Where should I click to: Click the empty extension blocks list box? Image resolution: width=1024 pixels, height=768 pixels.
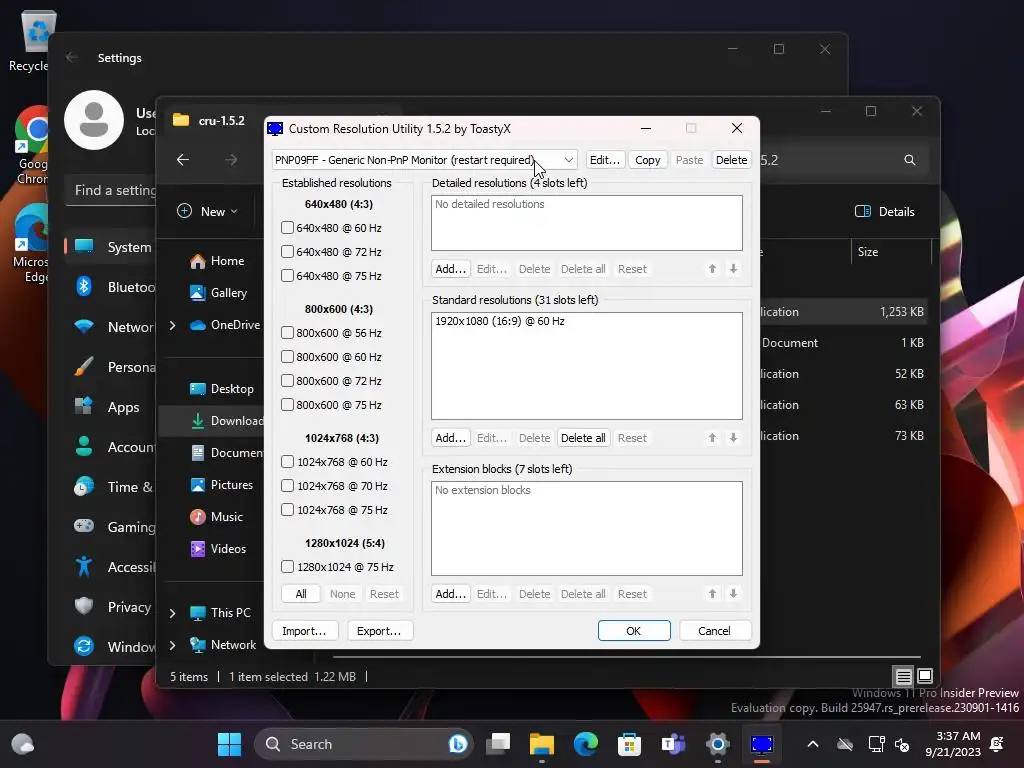click(586, 528)
